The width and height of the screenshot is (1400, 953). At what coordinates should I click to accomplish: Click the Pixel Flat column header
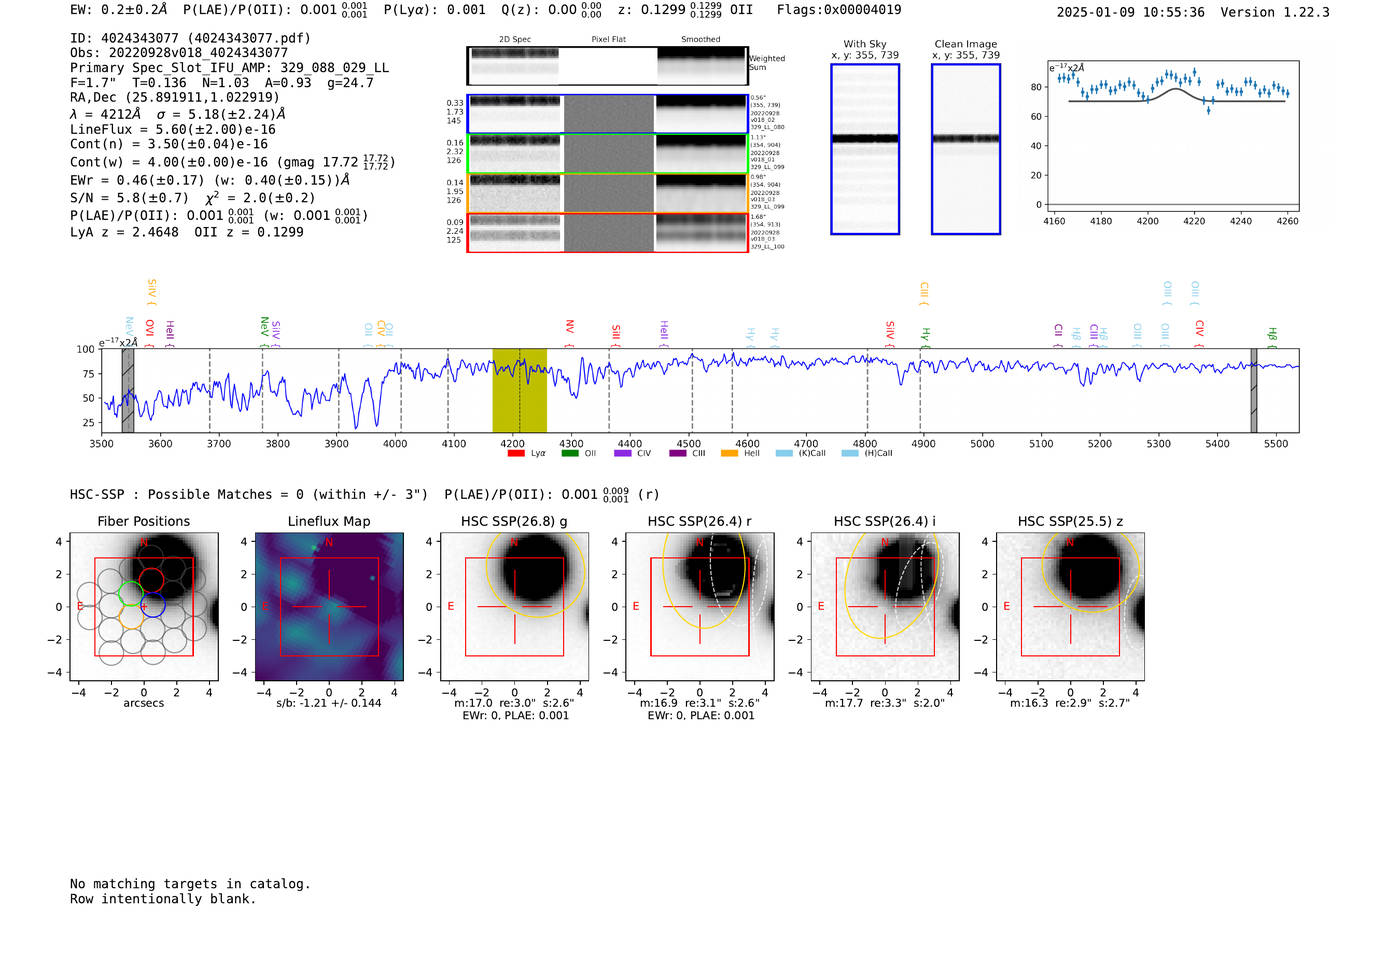608,40
